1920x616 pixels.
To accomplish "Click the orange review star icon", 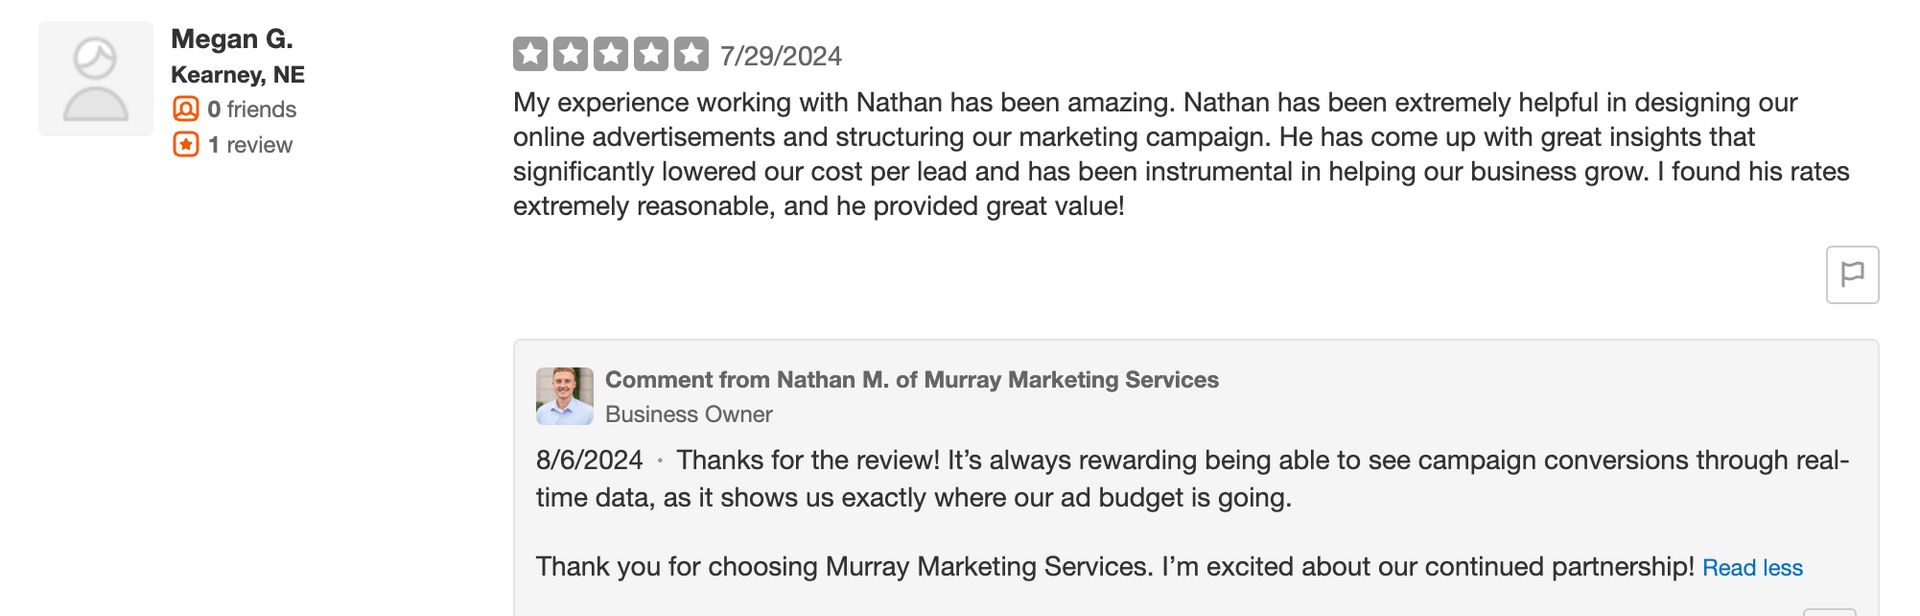I will coord(186,144).
